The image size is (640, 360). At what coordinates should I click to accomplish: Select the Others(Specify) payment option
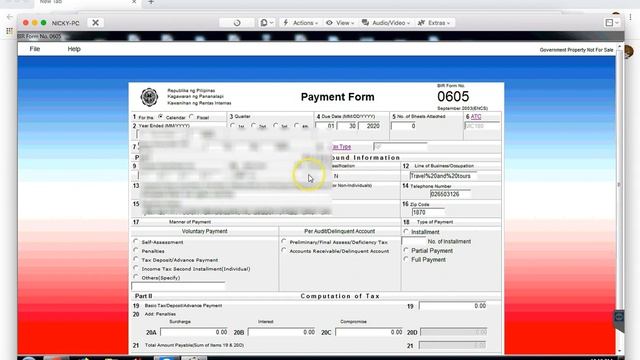tap(136, 277)
